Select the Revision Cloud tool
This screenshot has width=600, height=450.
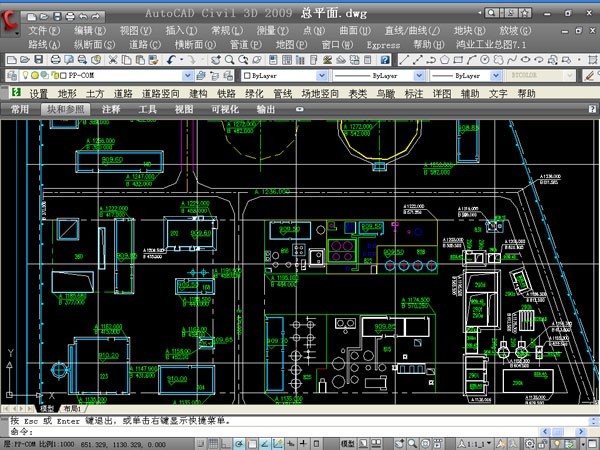click(x=498, y=60)
